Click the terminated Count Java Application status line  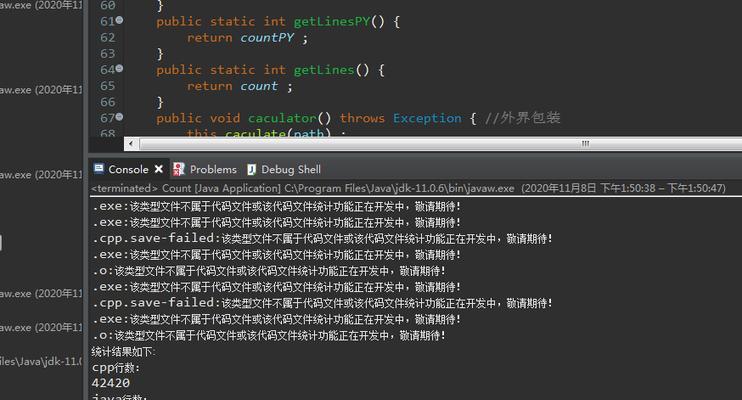pos(408,188)
